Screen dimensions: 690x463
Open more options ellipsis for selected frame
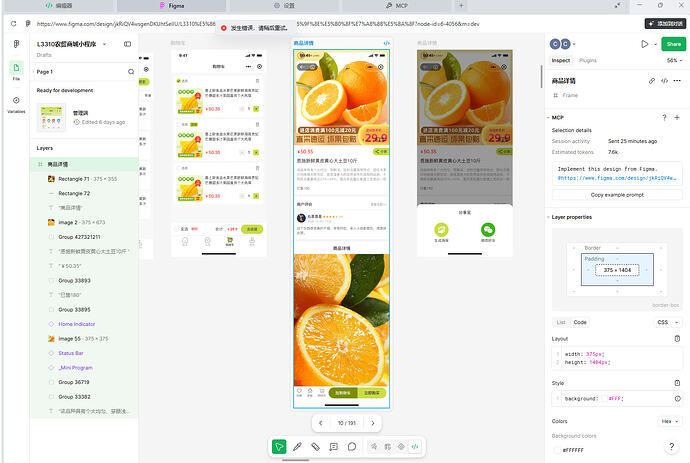click(677, 81)
